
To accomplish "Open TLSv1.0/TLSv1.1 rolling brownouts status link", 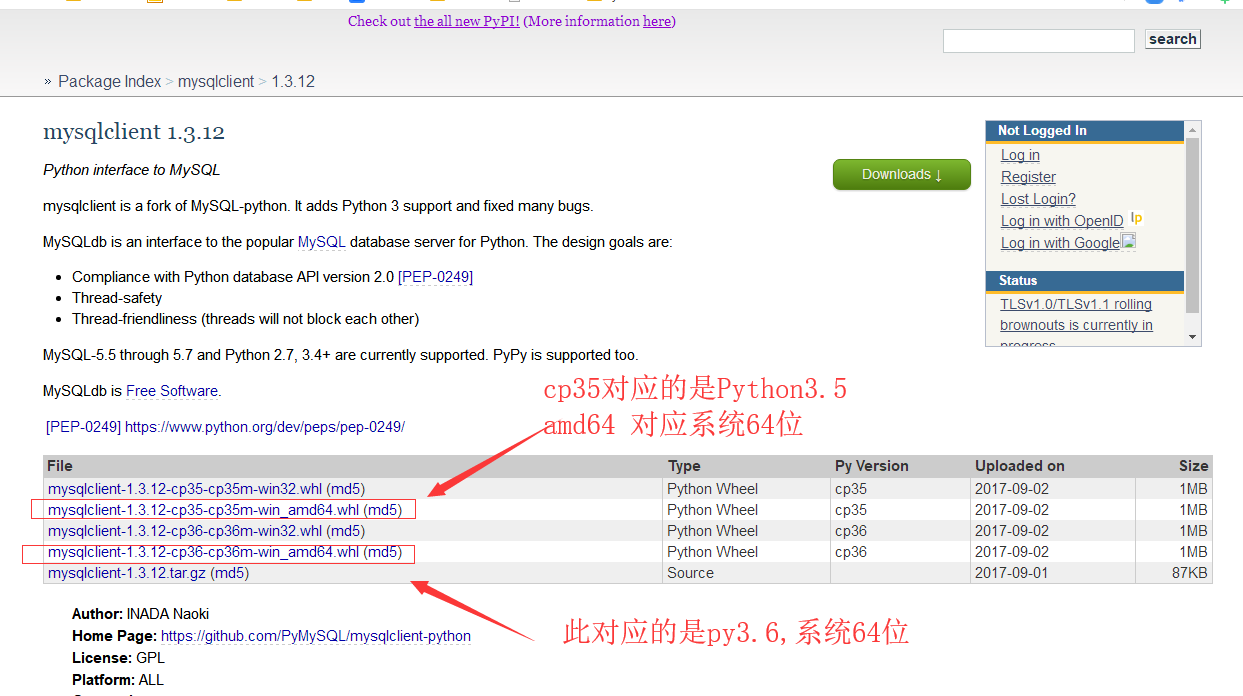I will [x=1076, y=315].
